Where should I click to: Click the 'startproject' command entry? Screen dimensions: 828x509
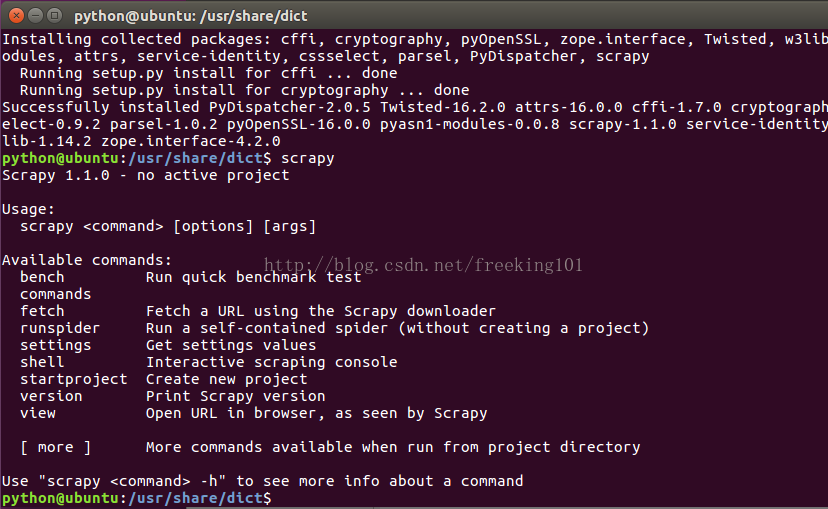pos(74,379)
